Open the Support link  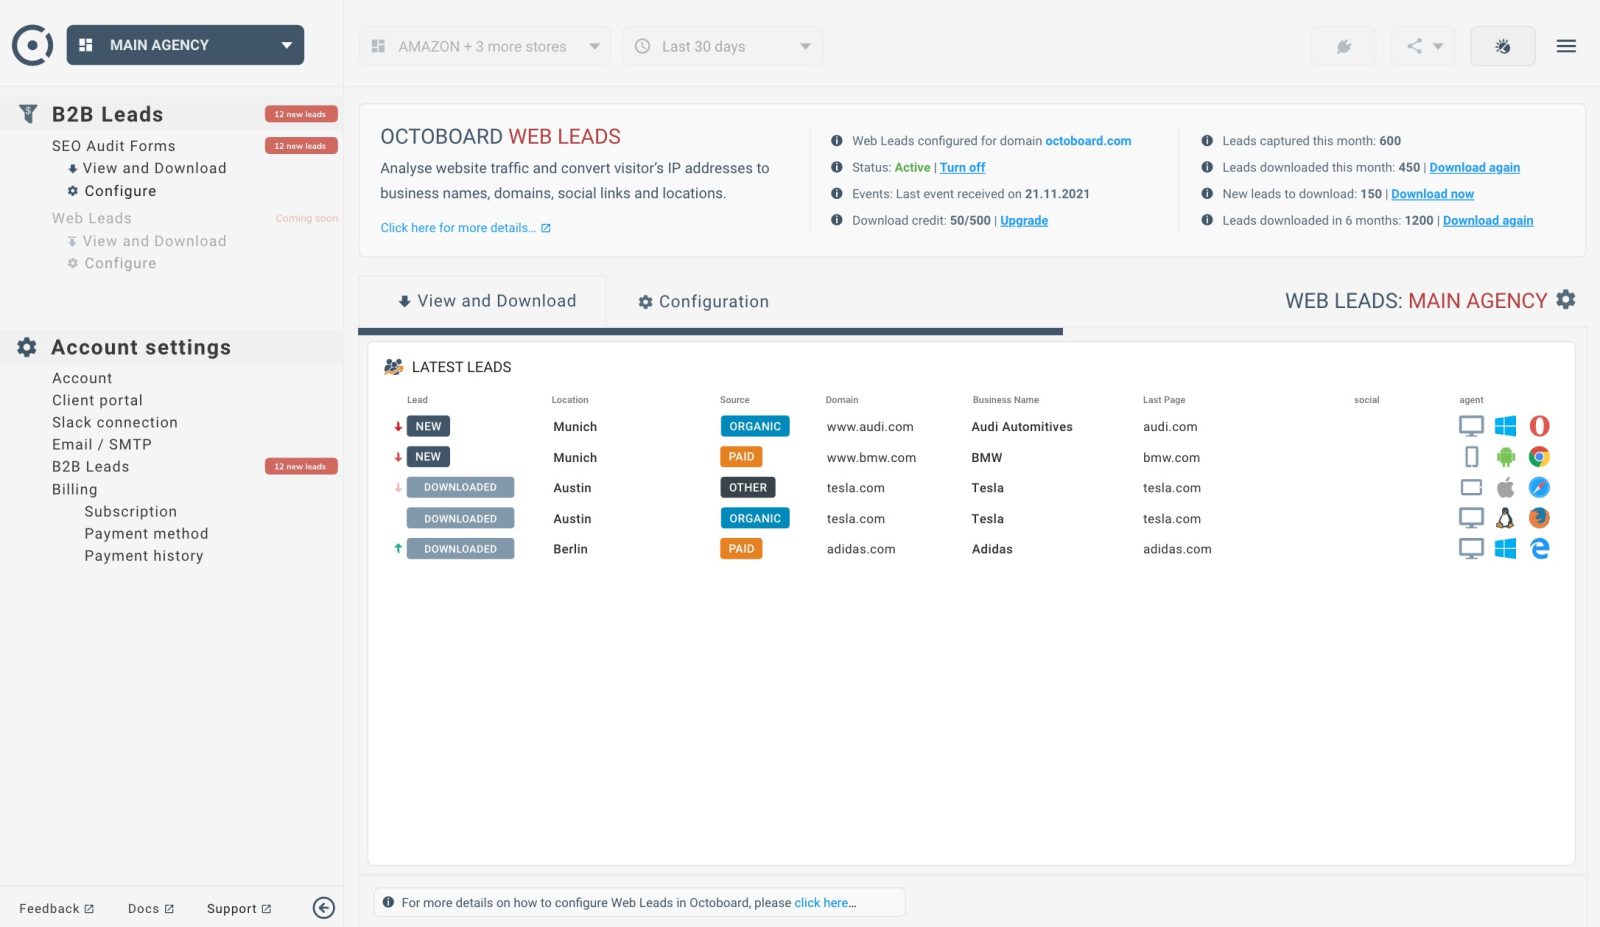(239, 908)
